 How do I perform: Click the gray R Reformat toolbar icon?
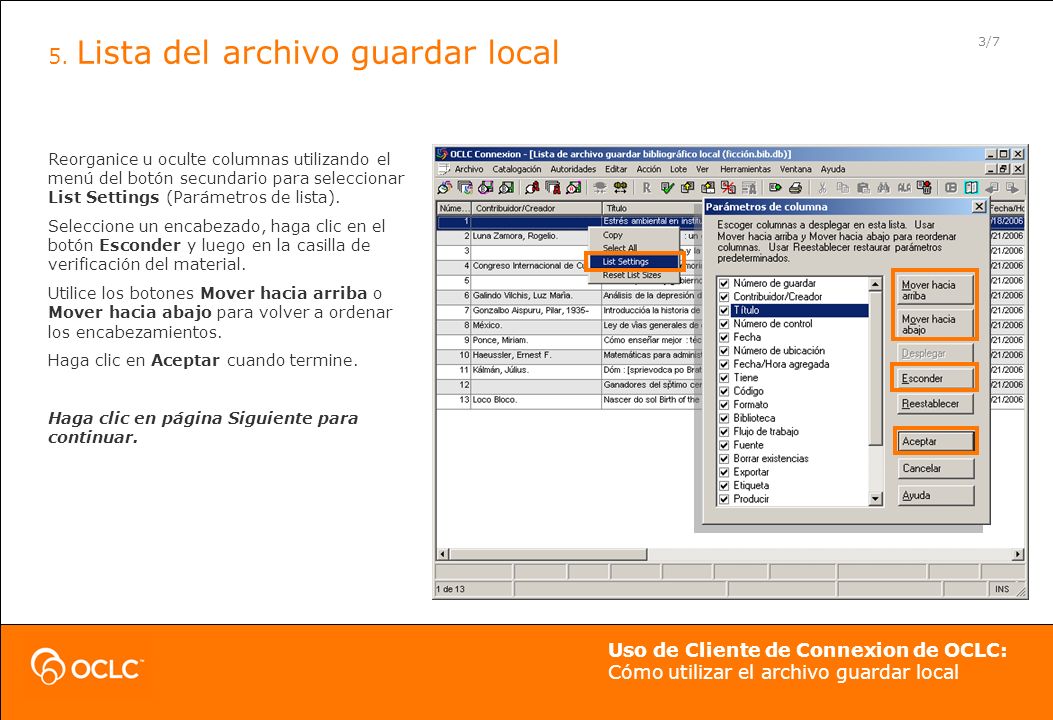(647, 187)
